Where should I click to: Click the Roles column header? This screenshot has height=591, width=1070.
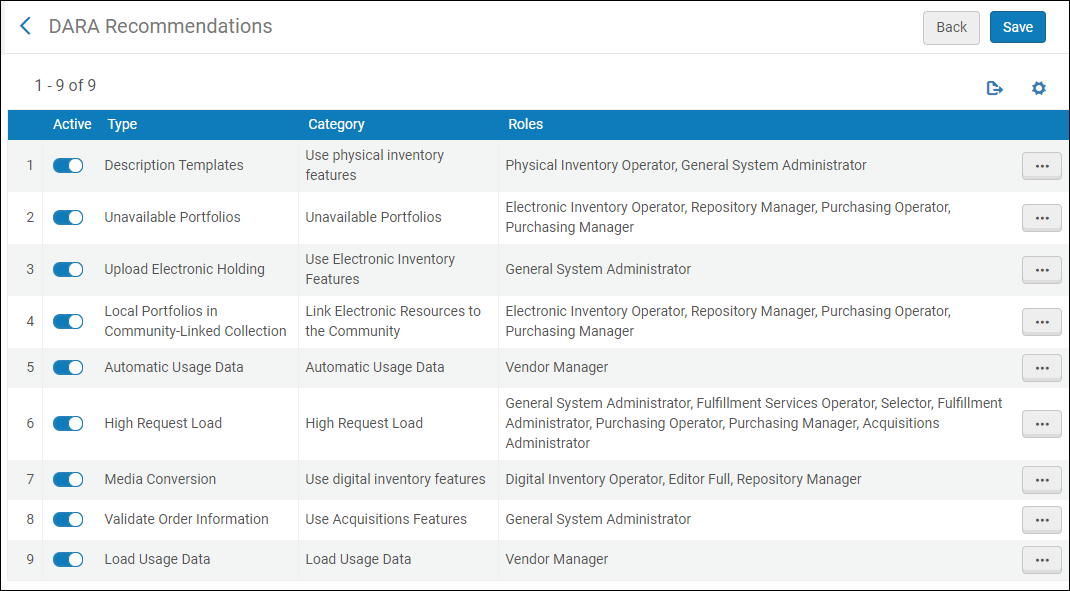coord(525,124)
